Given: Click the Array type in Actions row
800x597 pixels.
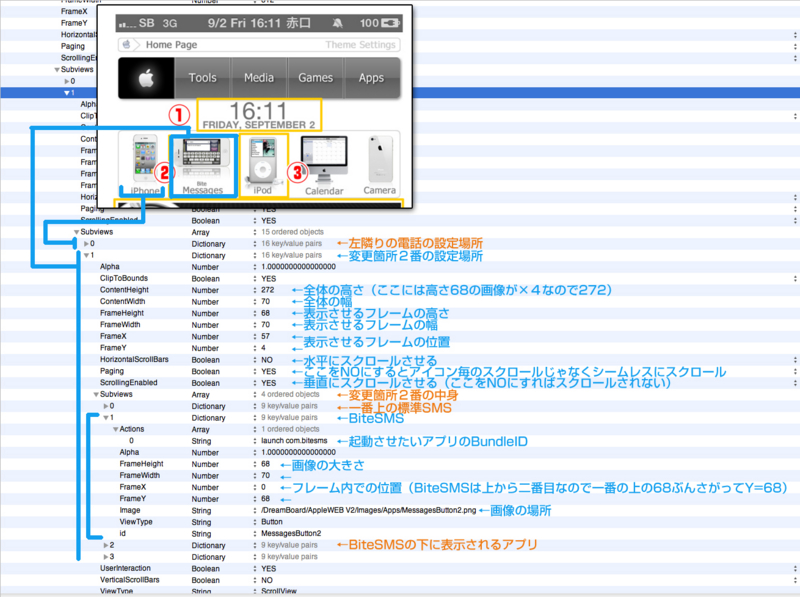Looking at the screenshot, I should [x=201, y=429].
